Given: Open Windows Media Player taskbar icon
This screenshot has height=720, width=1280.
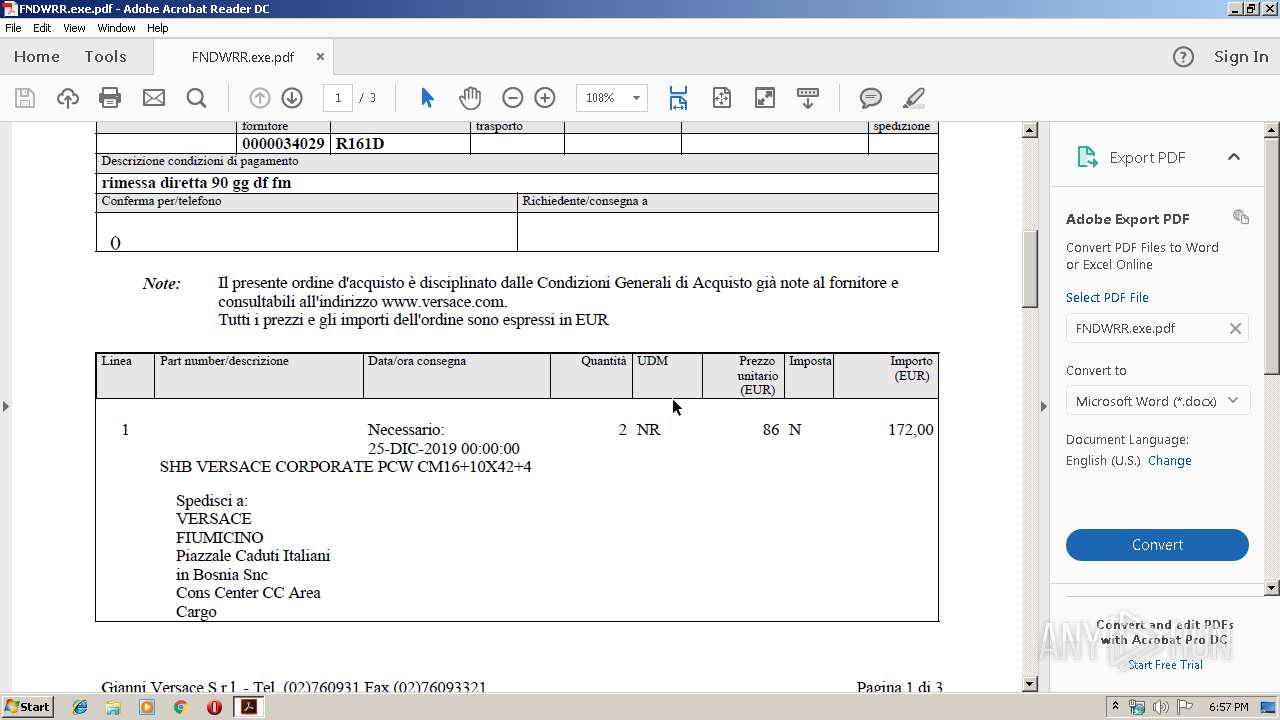Looking at the screenshot, I should [147, 707].
